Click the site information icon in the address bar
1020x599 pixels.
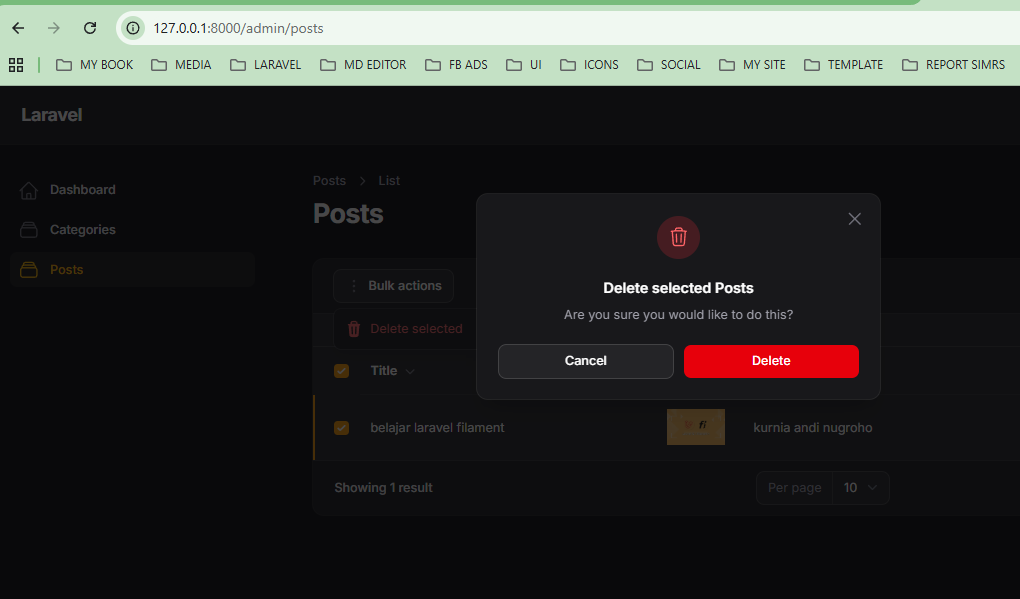132,28
